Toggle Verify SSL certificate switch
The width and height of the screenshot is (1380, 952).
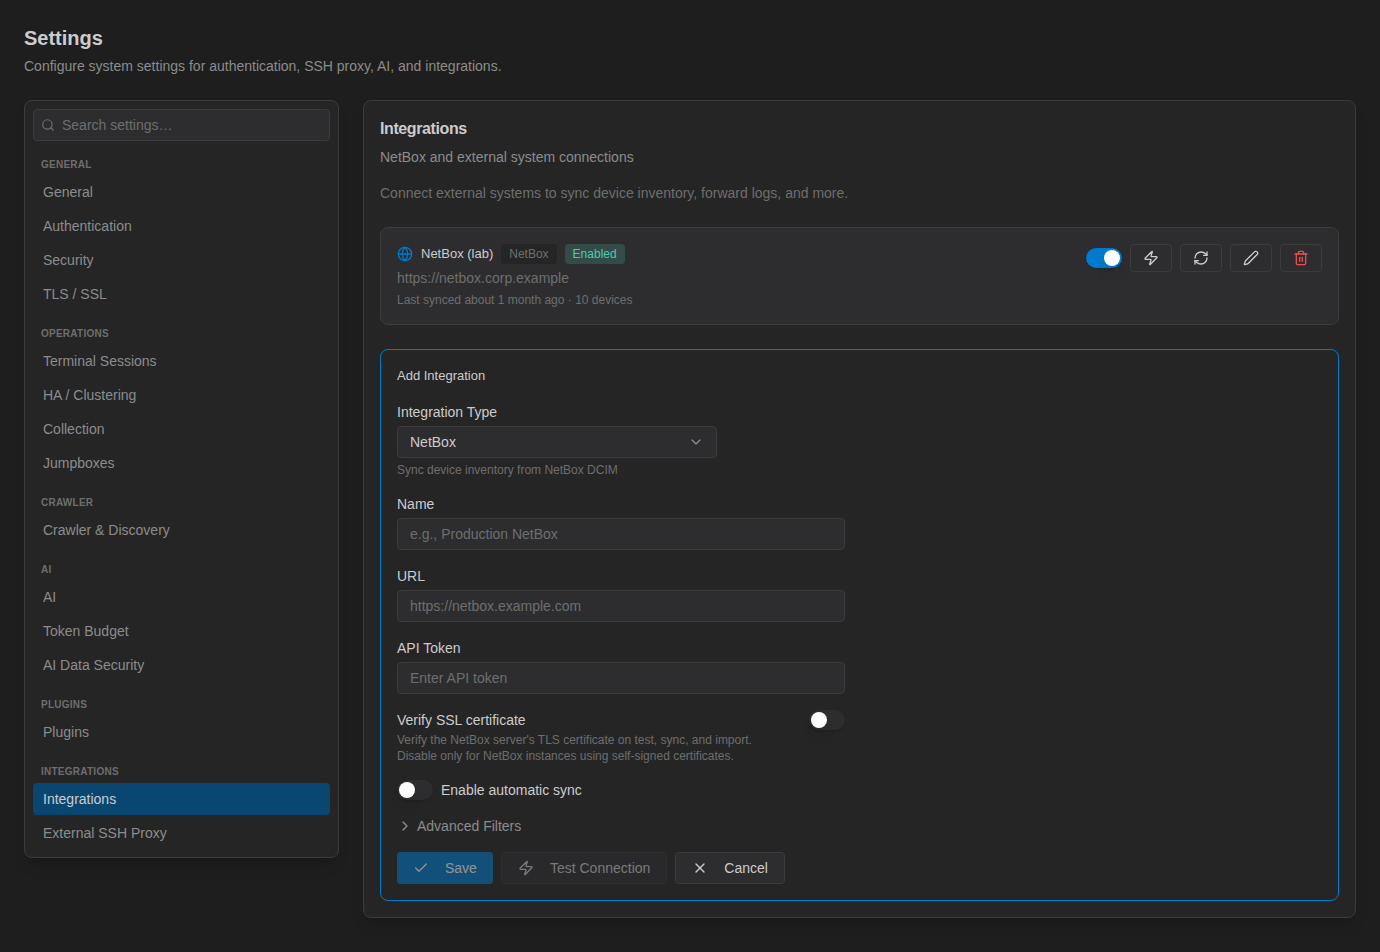pos(826,720)
